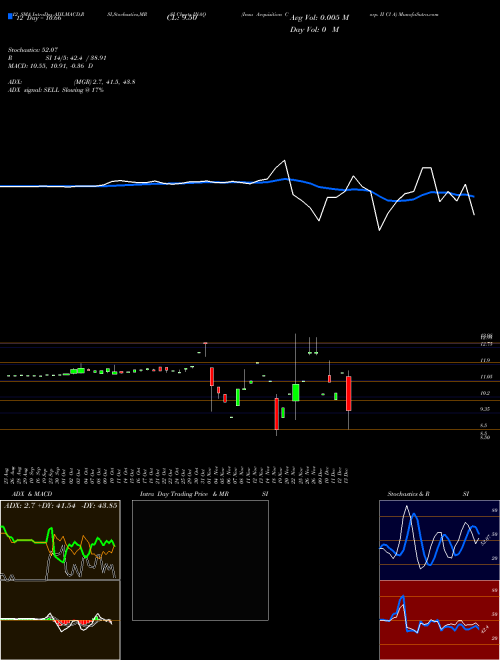Click the 'MACD: 10.55, 10.91, -0.36 D' line
The height and width of the screenshot is (660, 500).
51,66
